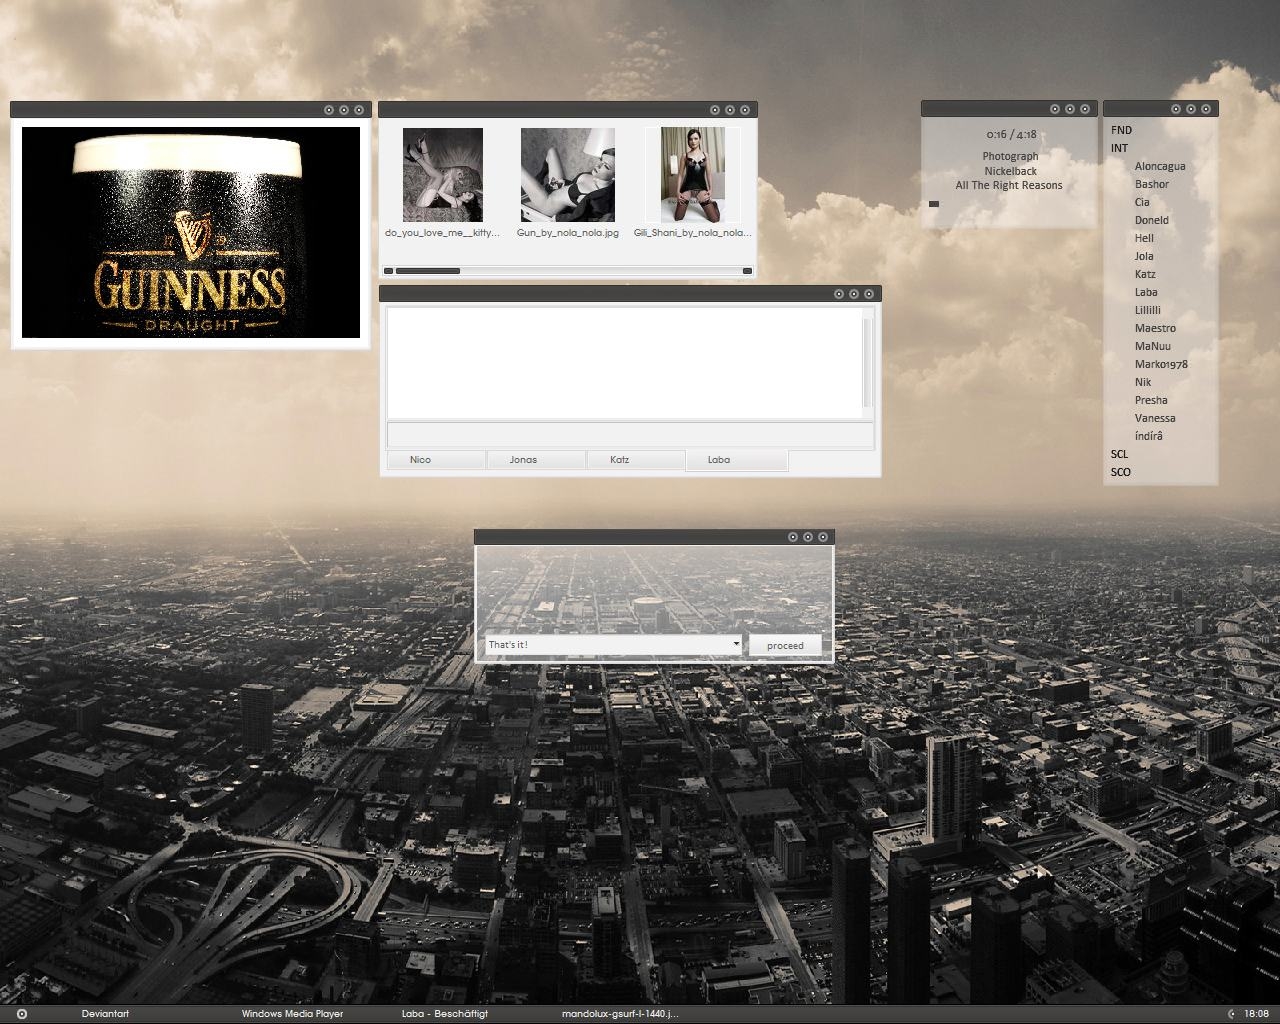The width and height of the screenshot is (1280, 1024).
Task: Select contact Laba in the contact list
Action: pyautogui.click(x=1146, y=292)
